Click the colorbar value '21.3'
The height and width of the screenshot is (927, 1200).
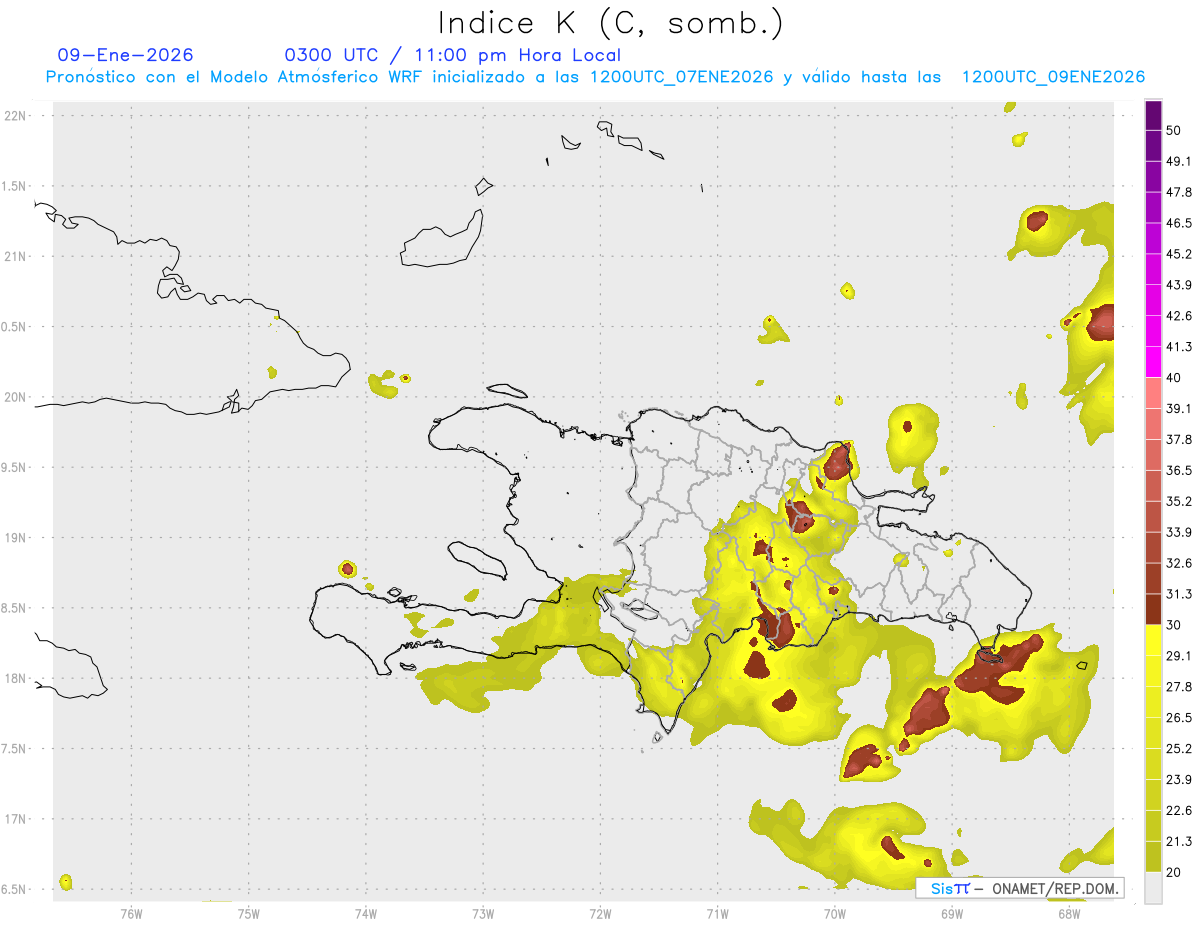pyautogui.click(x=1179, y=842)
